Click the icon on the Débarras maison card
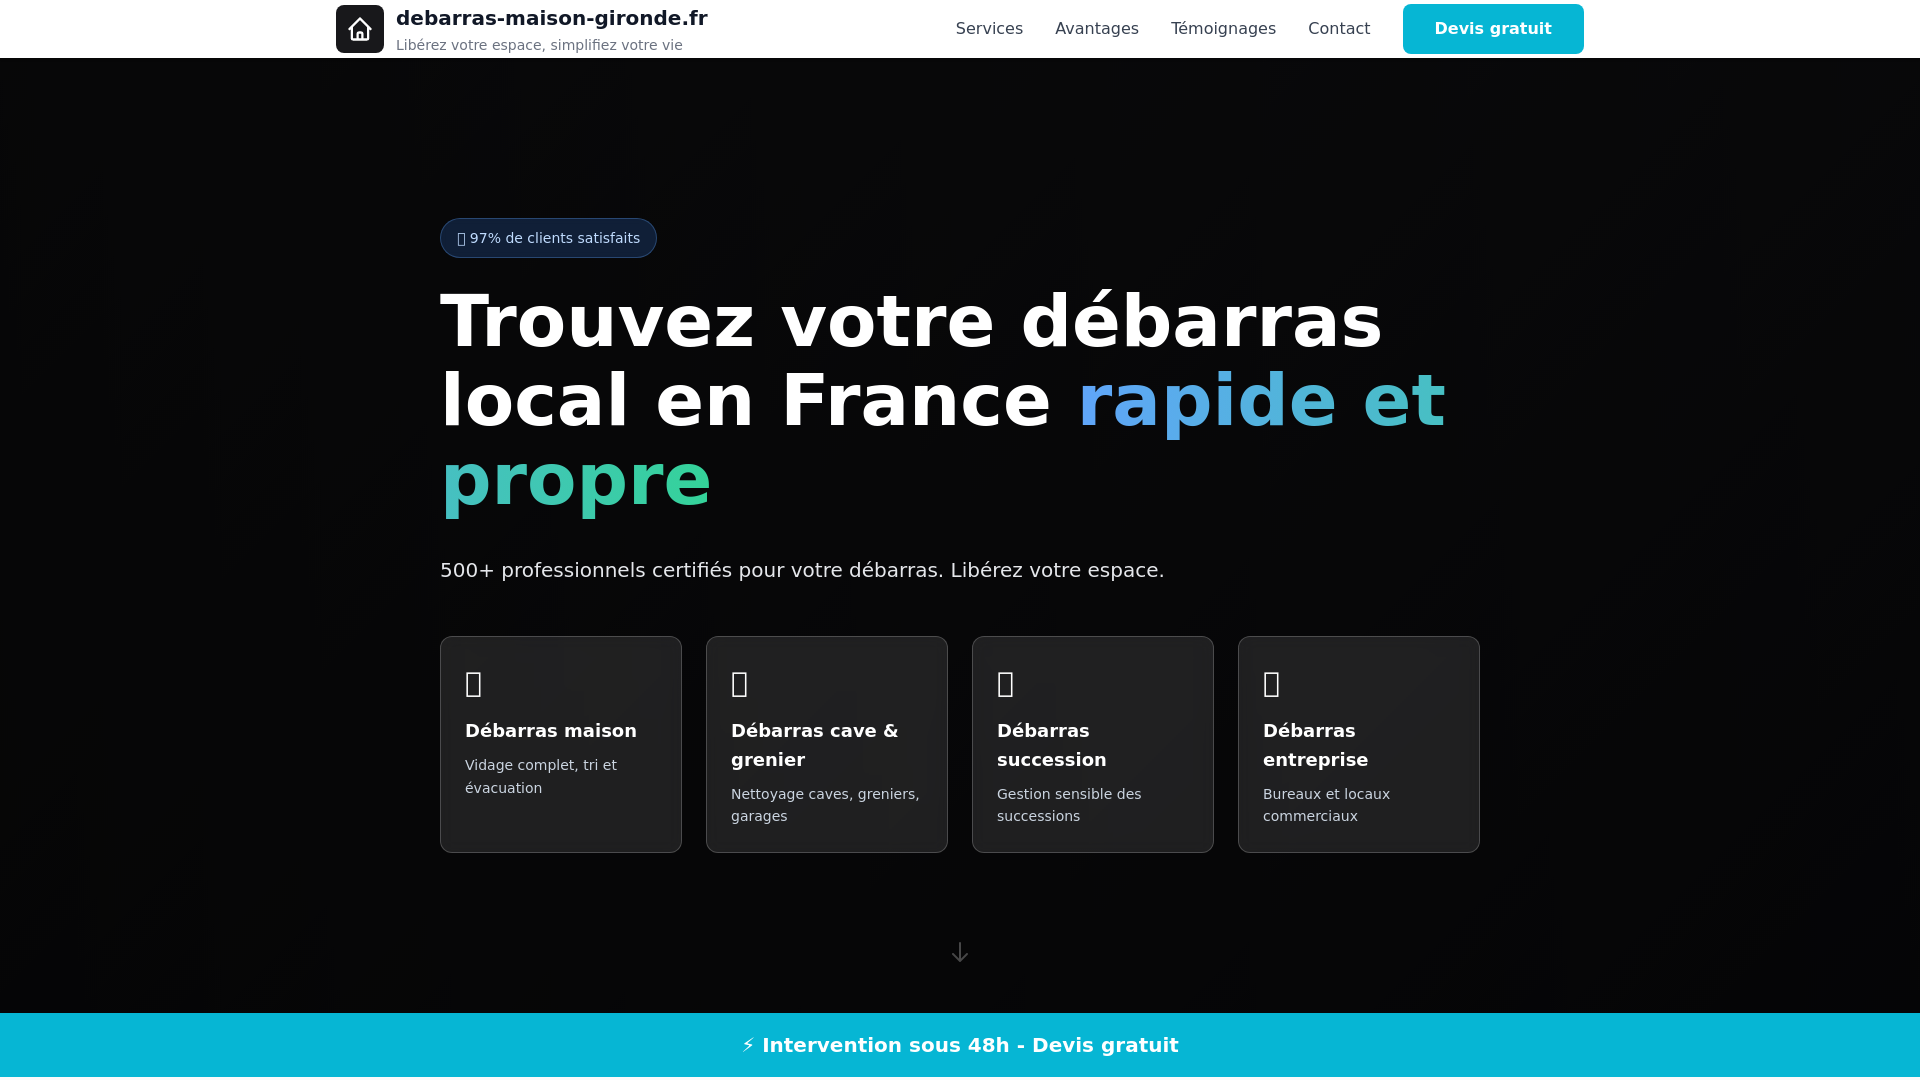 473,683
